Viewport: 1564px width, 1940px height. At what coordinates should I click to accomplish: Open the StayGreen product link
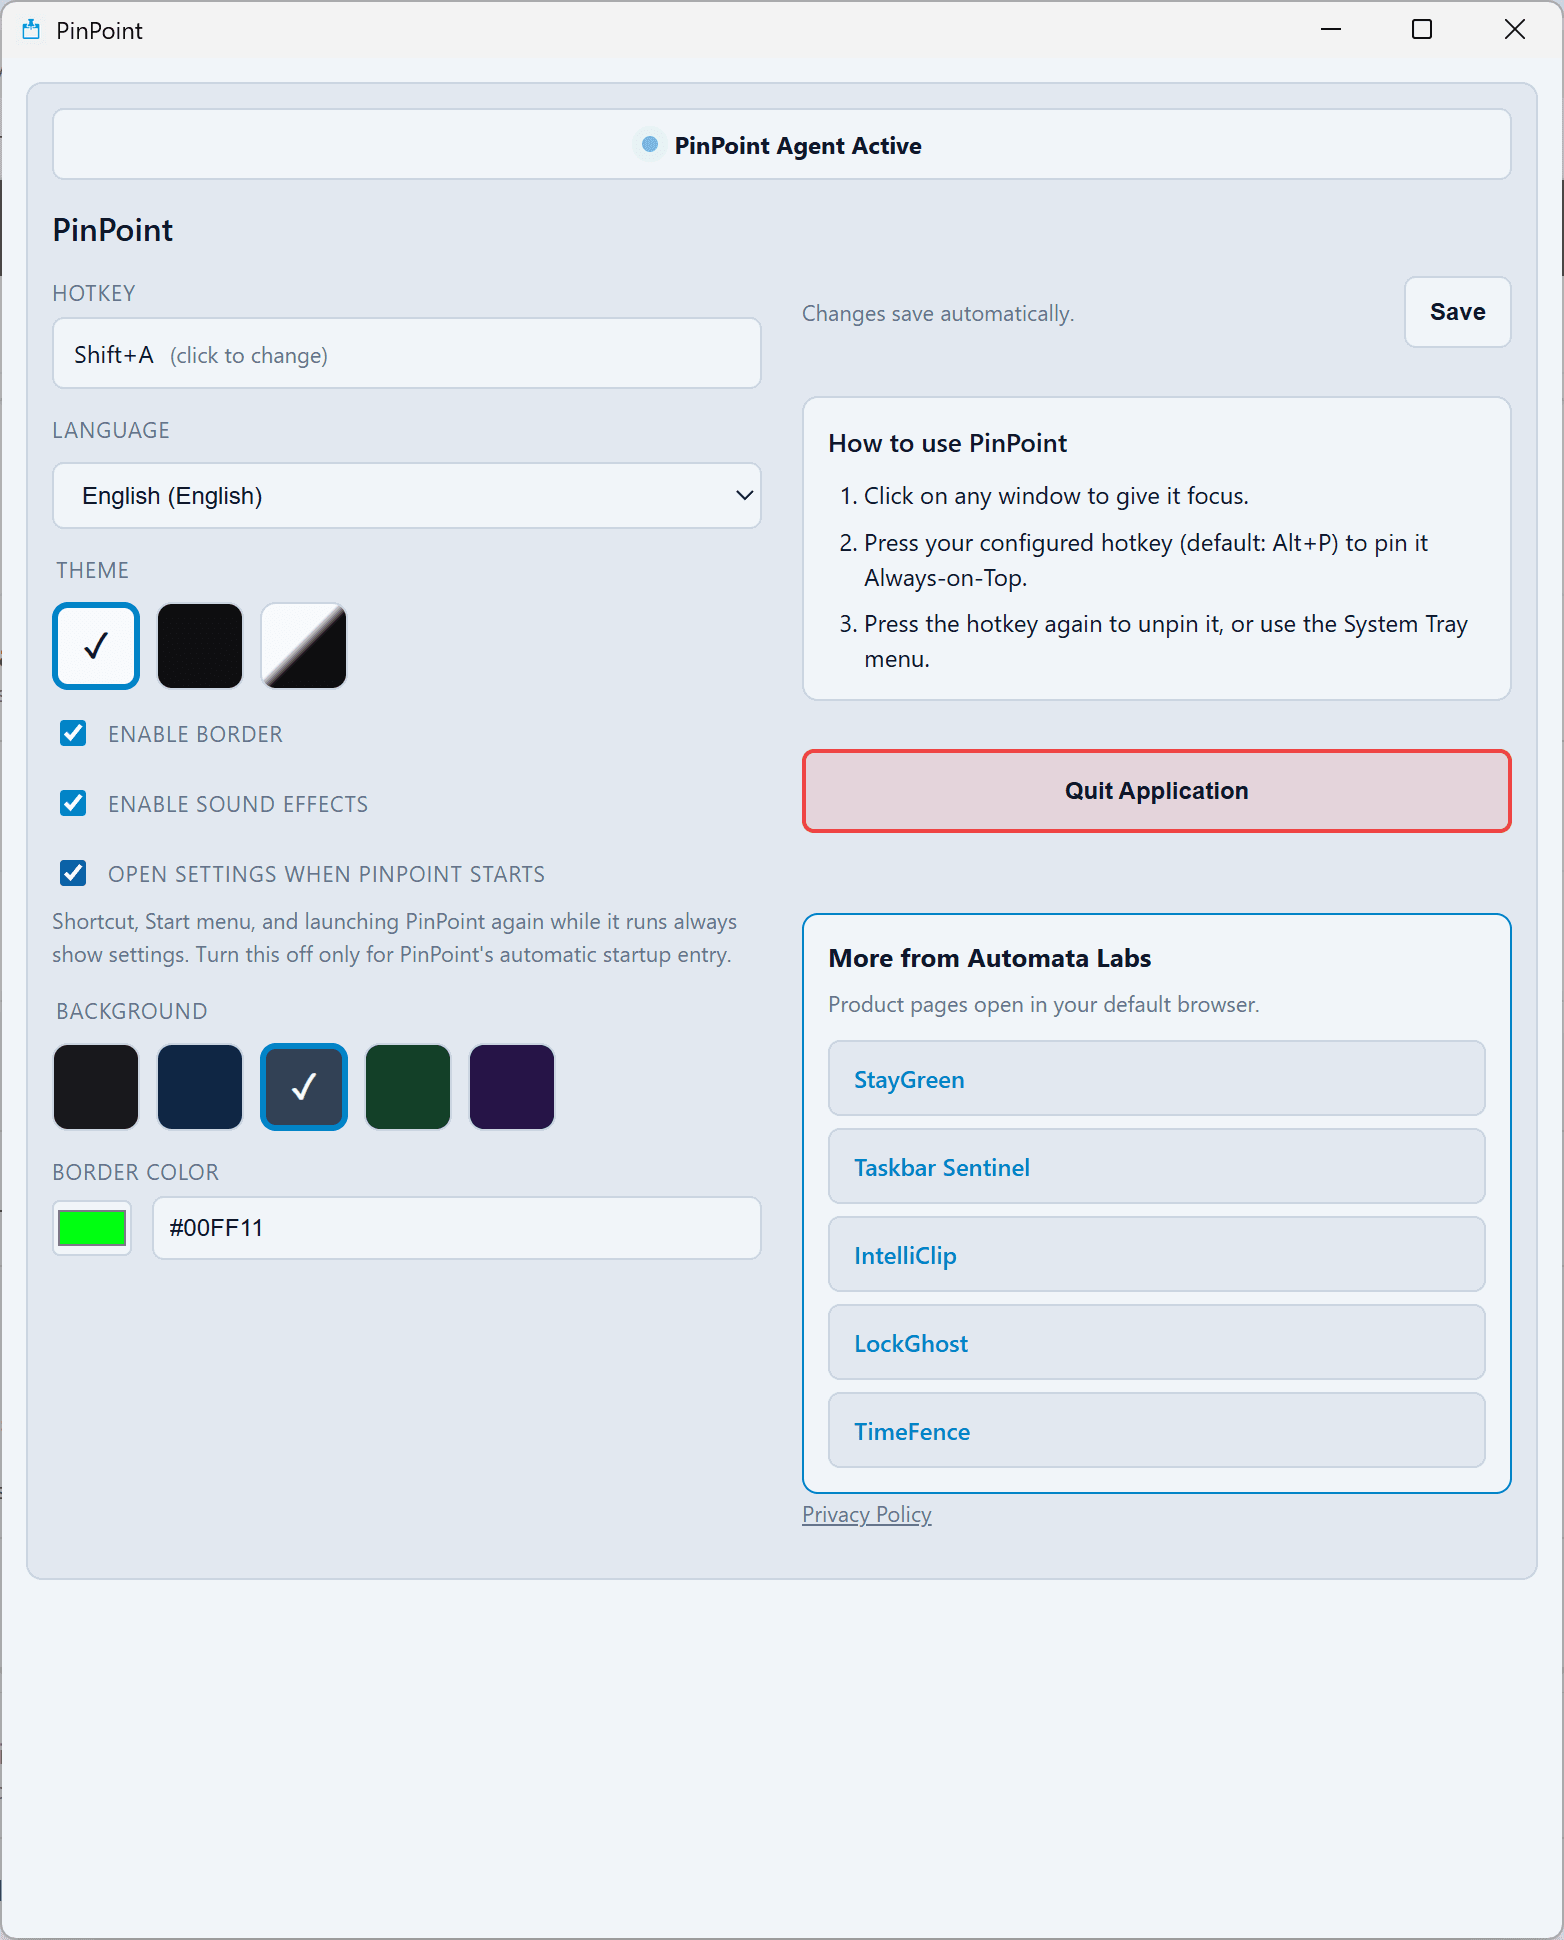[1157, 1079]
